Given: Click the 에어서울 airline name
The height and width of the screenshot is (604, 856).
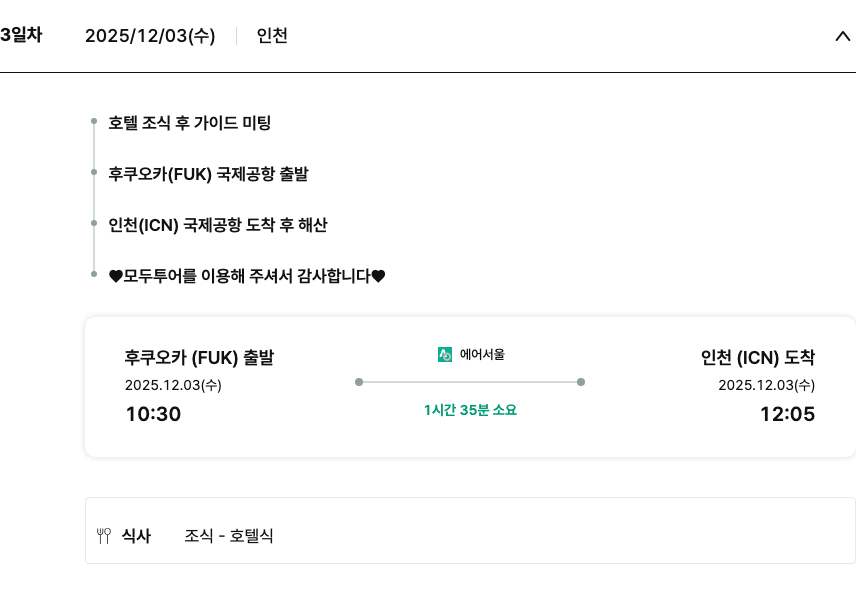Looking at the screenshot, I should tap(482, 354).
